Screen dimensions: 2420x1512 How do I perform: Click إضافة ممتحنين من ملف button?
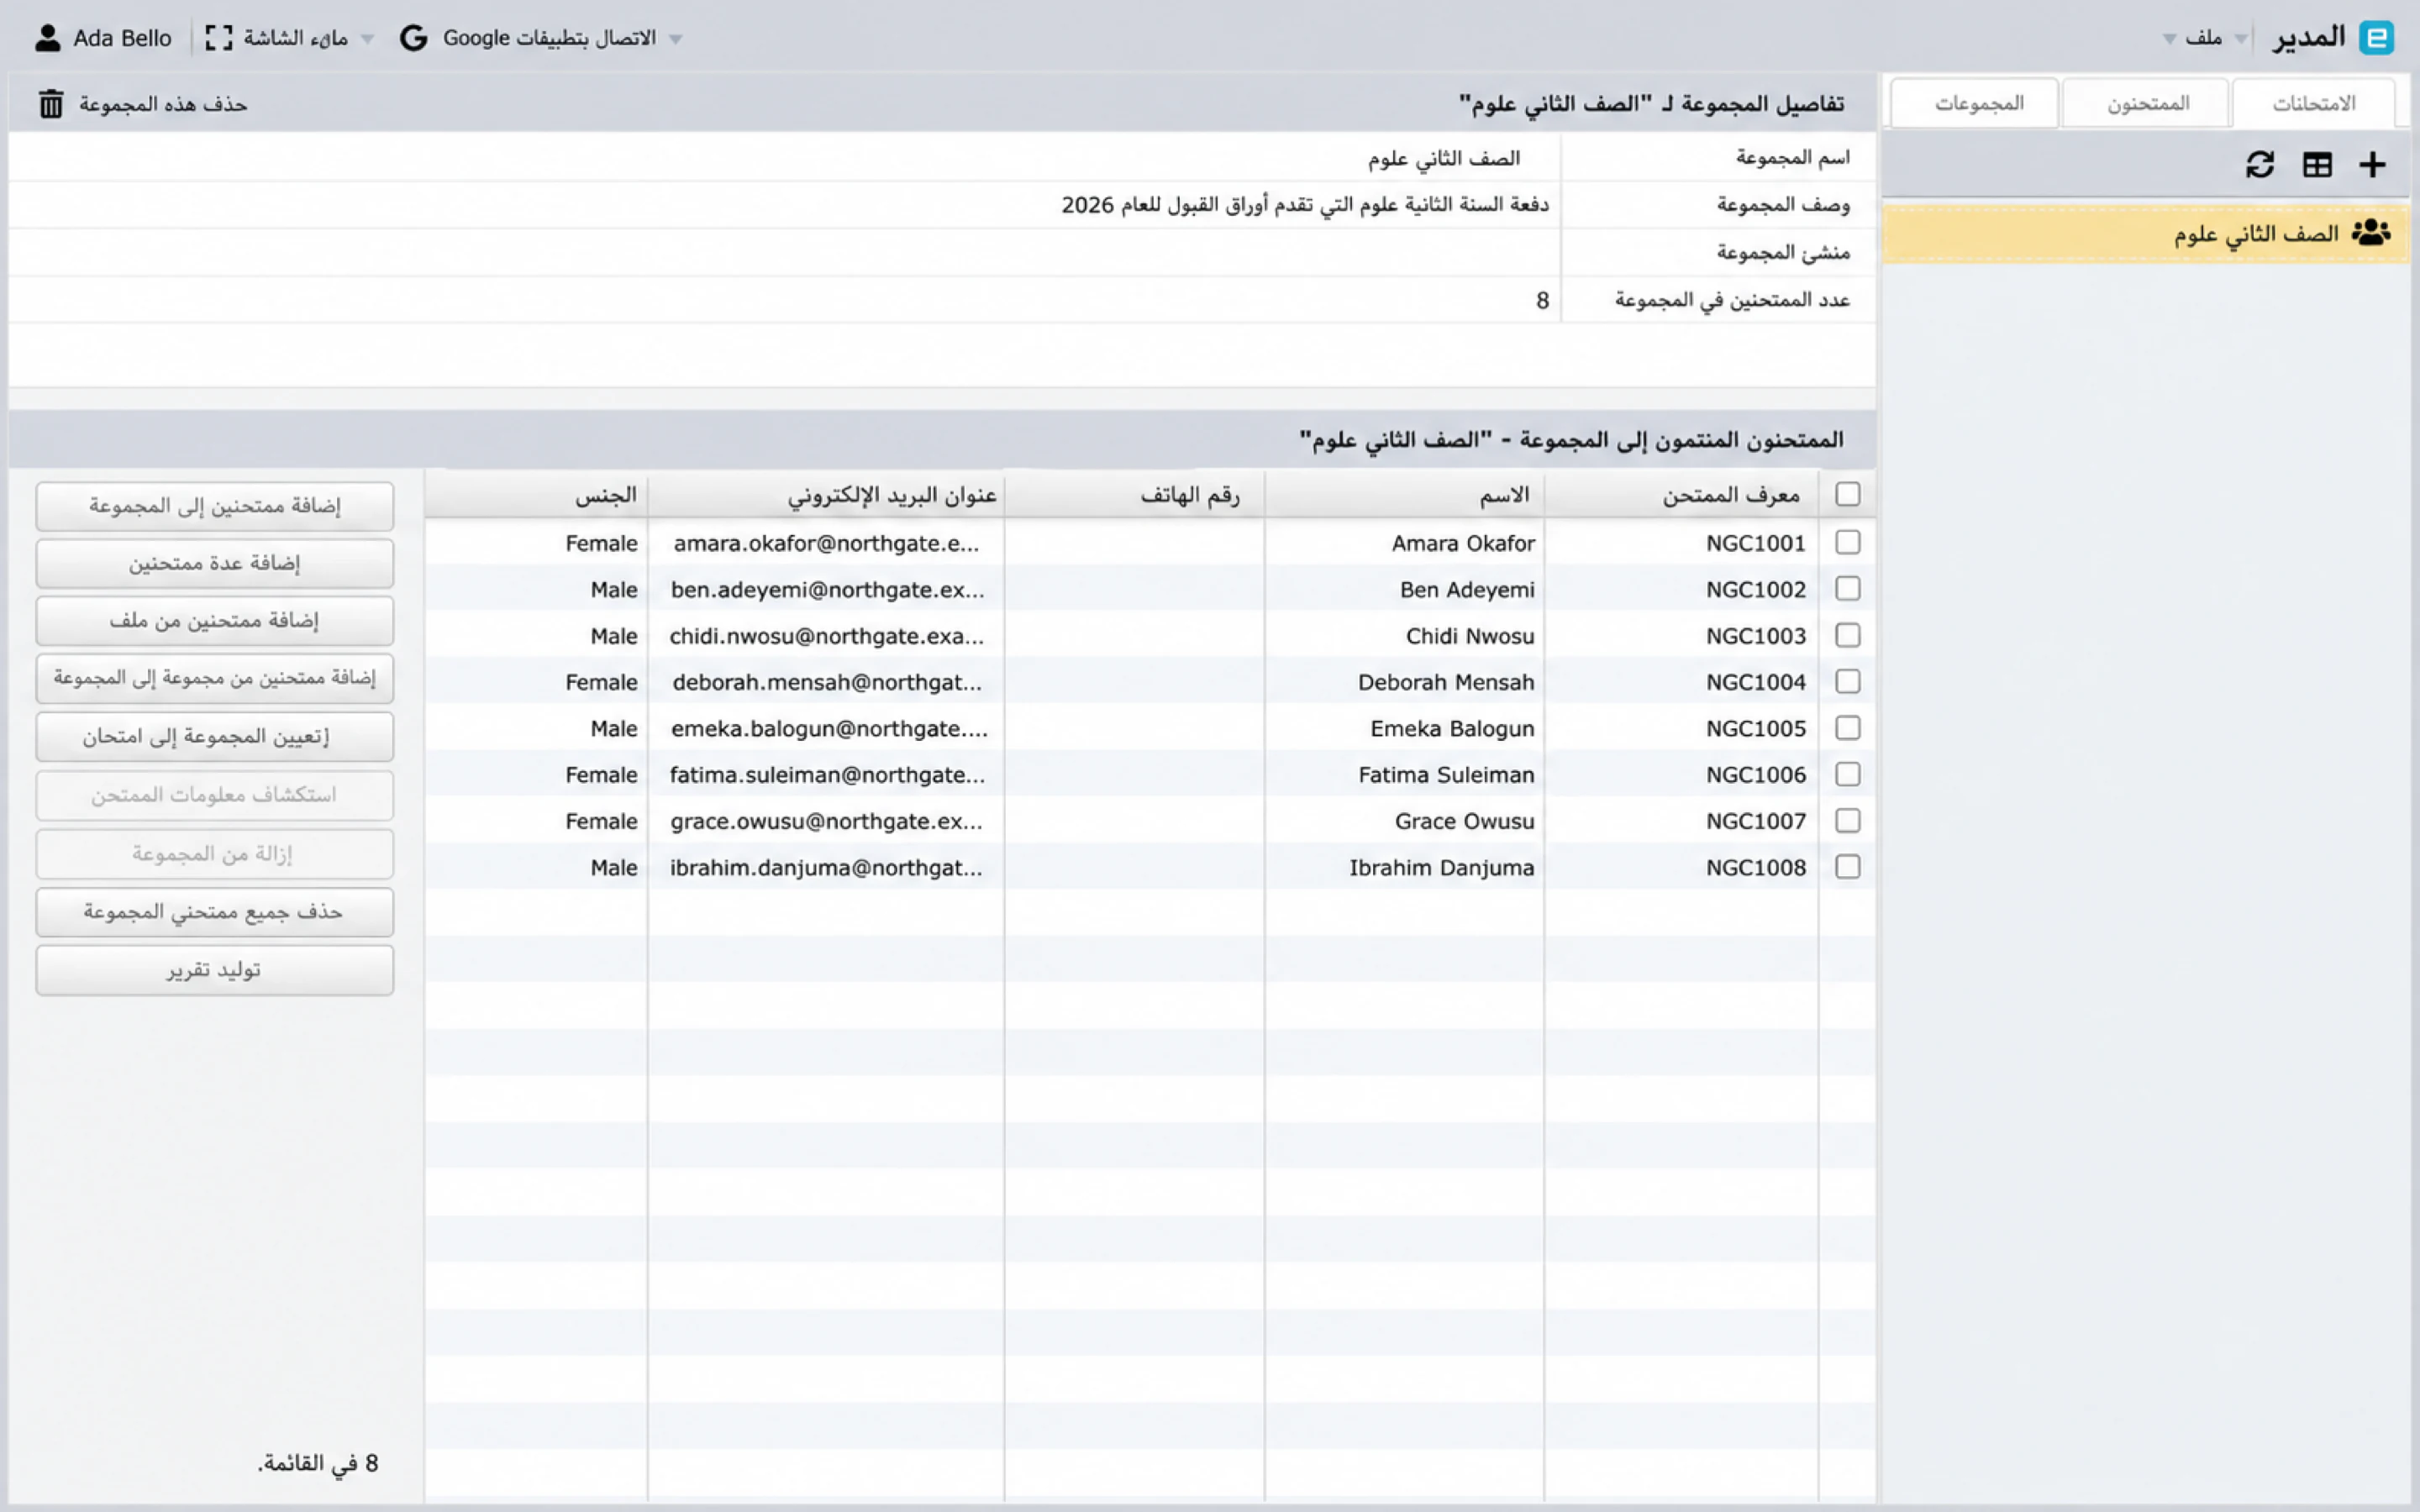(215, 620)
